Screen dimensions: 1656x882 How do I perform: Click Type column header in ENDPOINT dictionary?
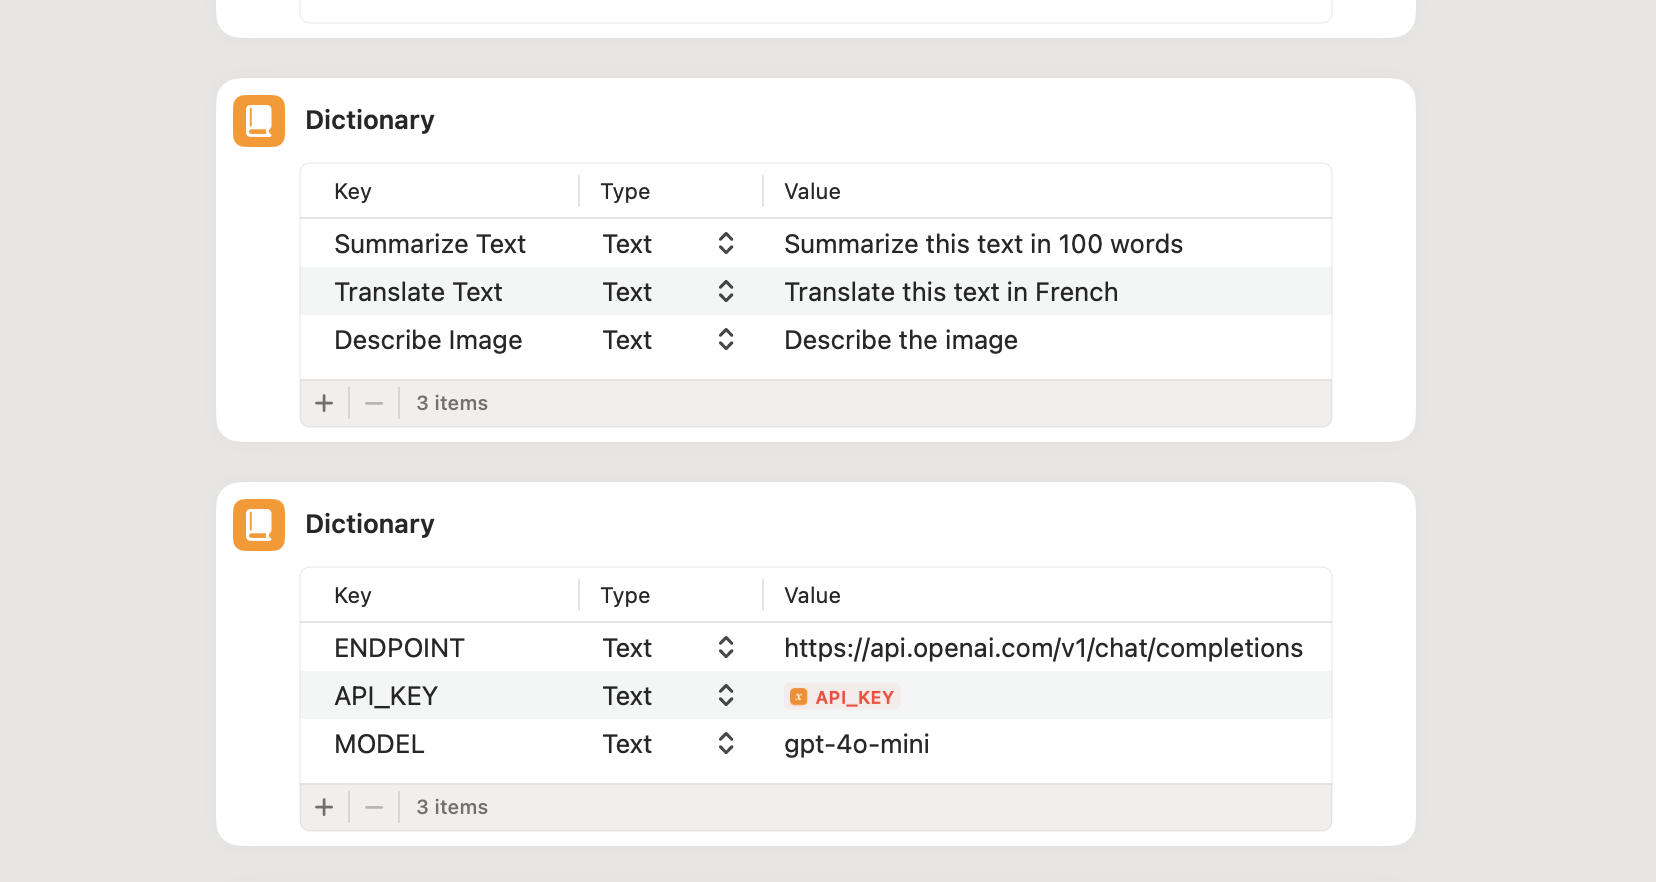click(625, 595)
